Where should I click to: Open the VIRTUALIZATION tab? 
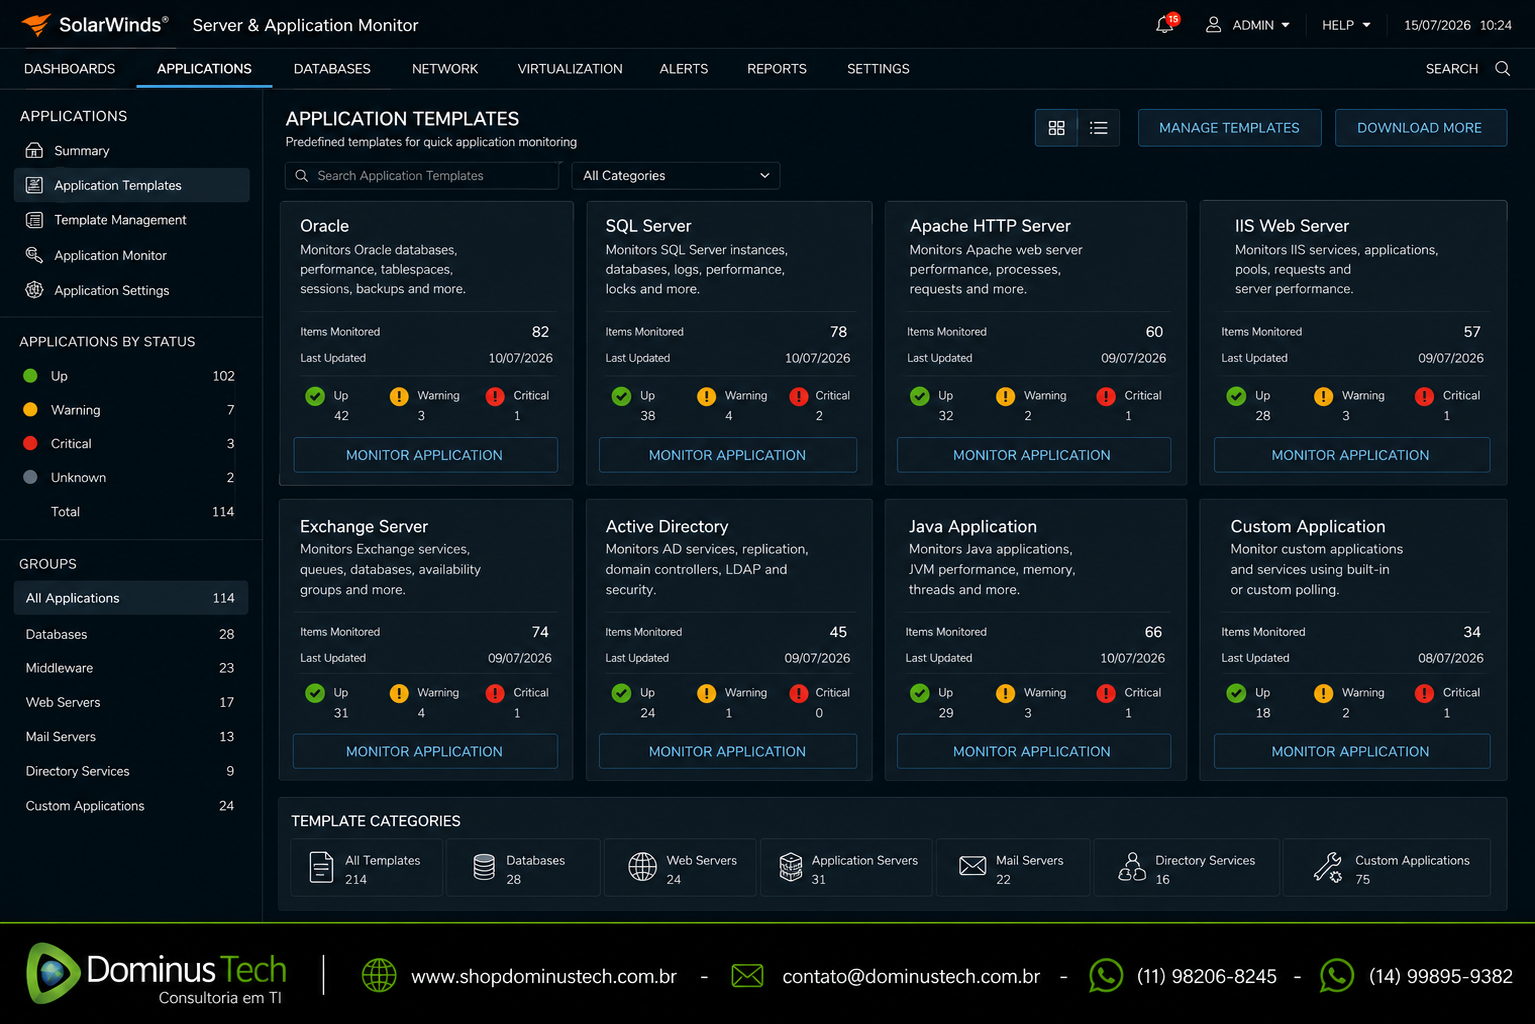[570, 68]
